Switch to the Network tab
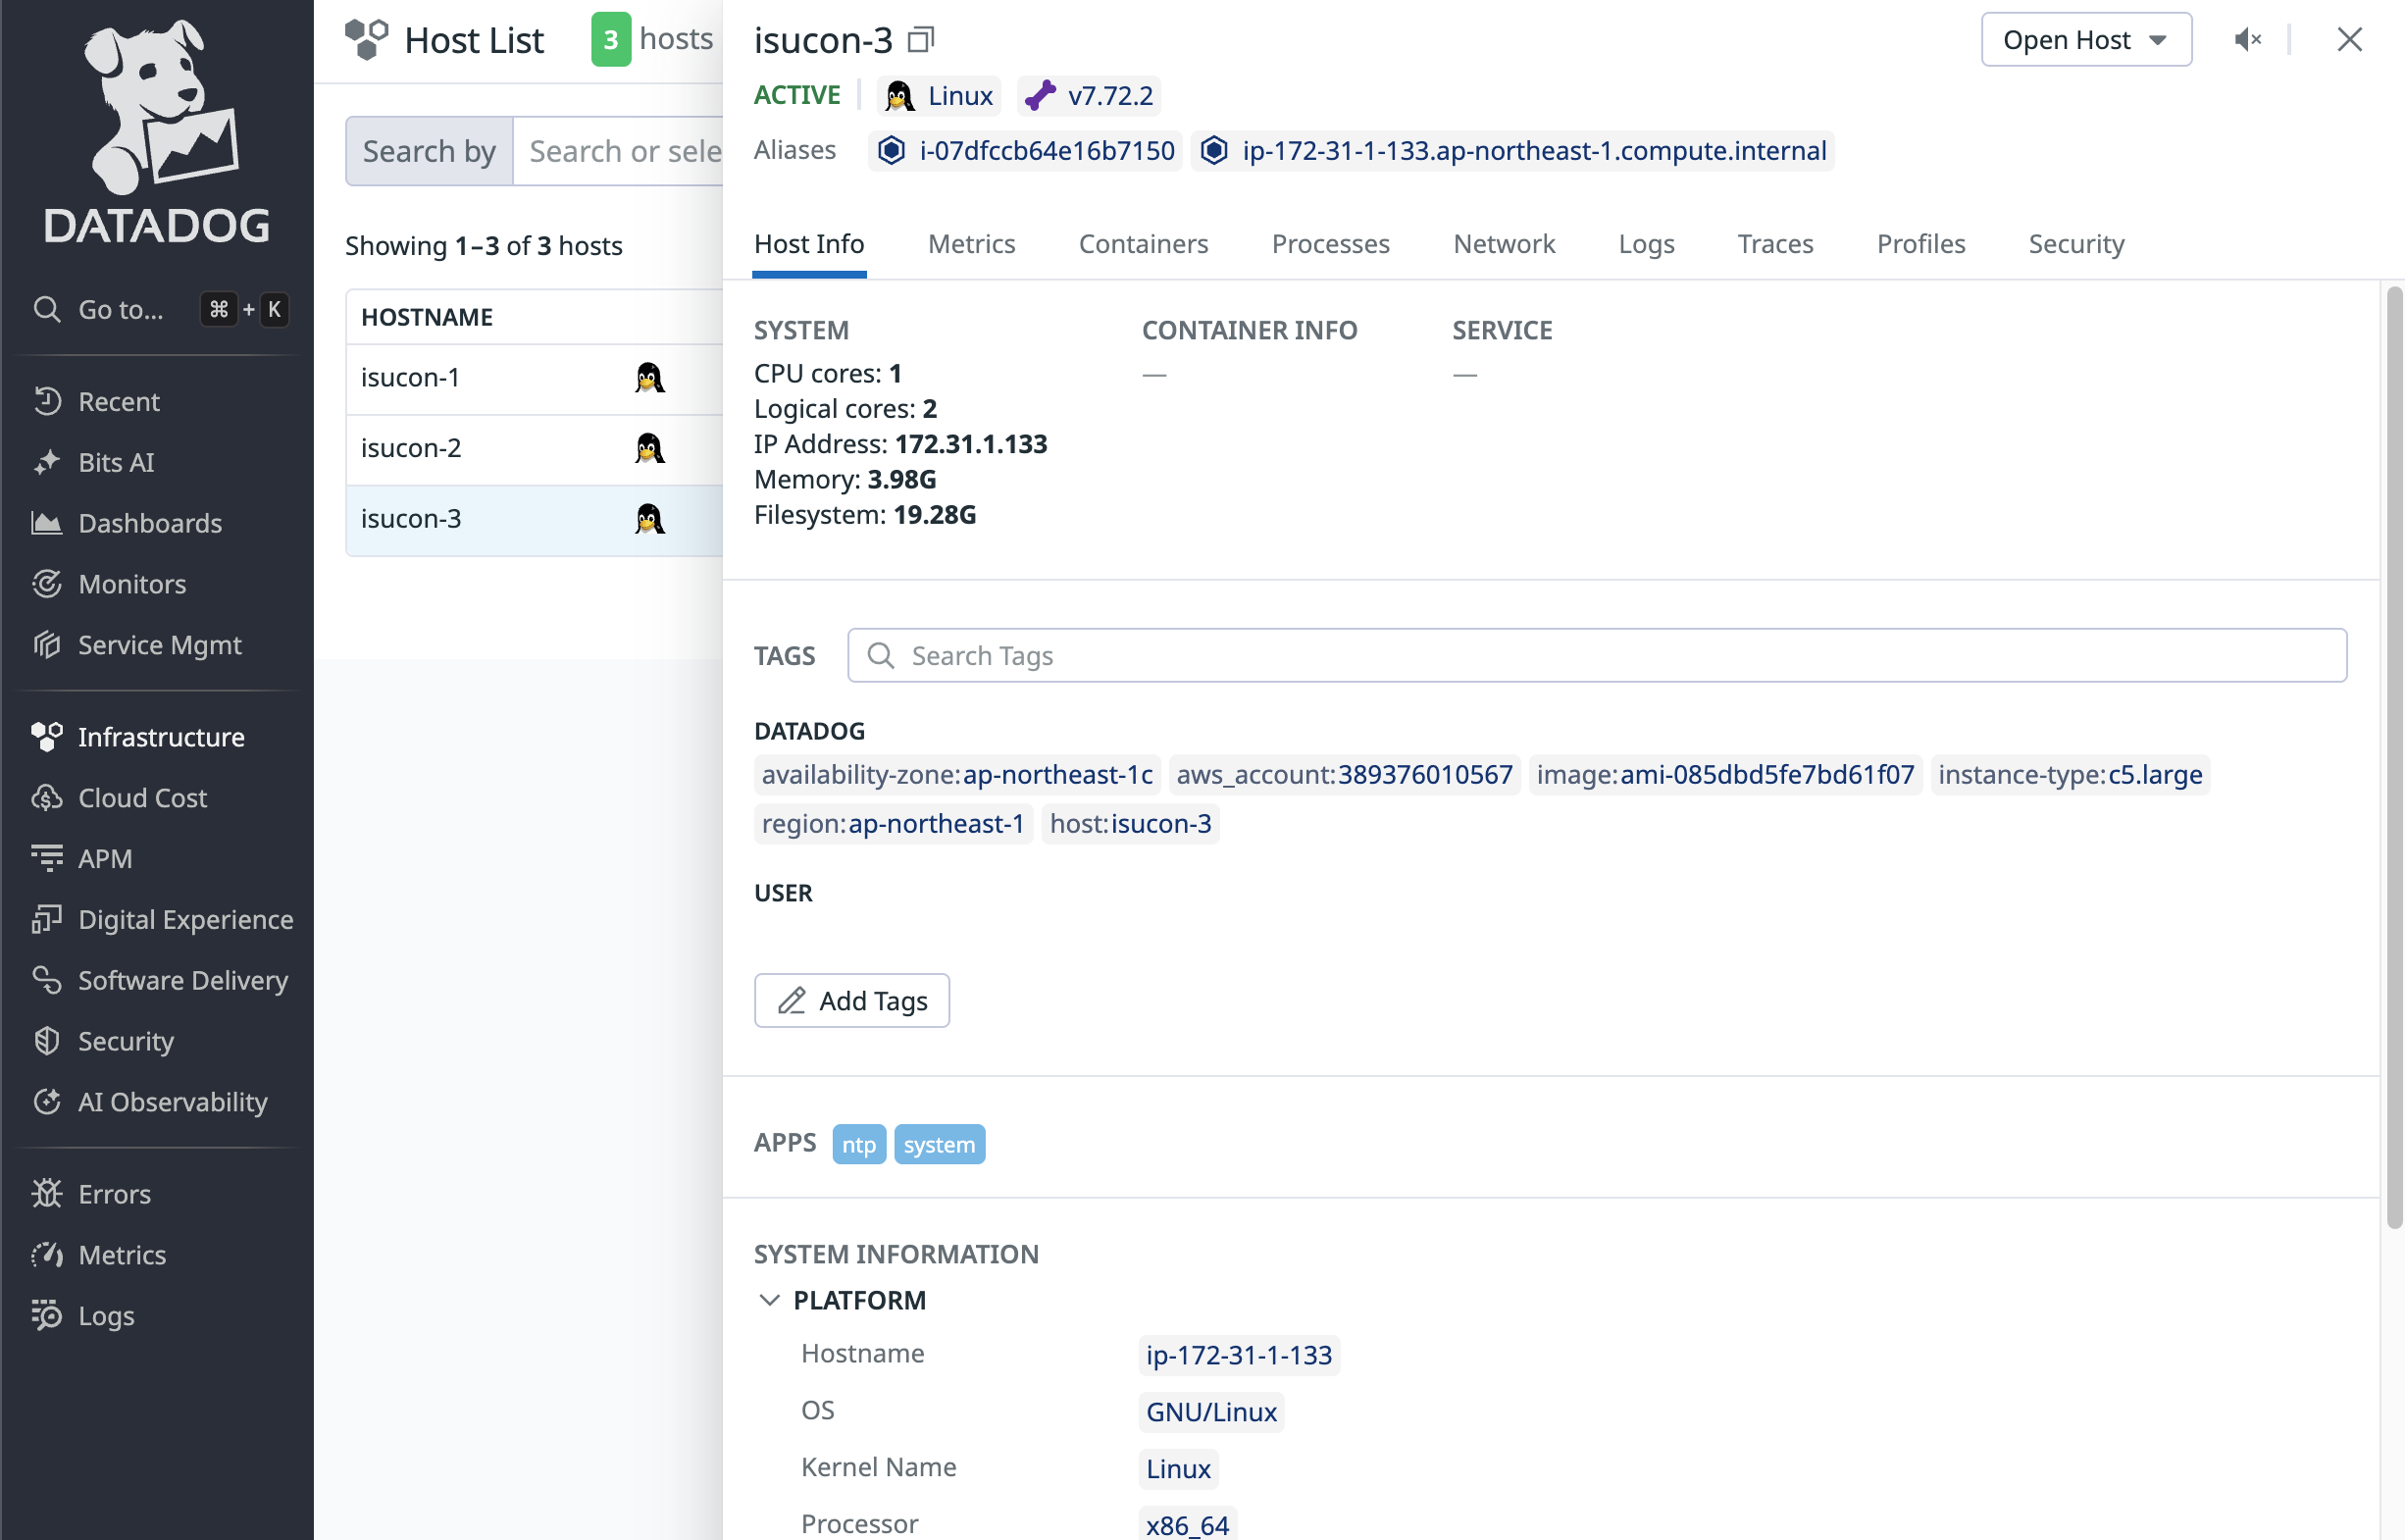Screen dimensions: 2405x1540 1503,244
